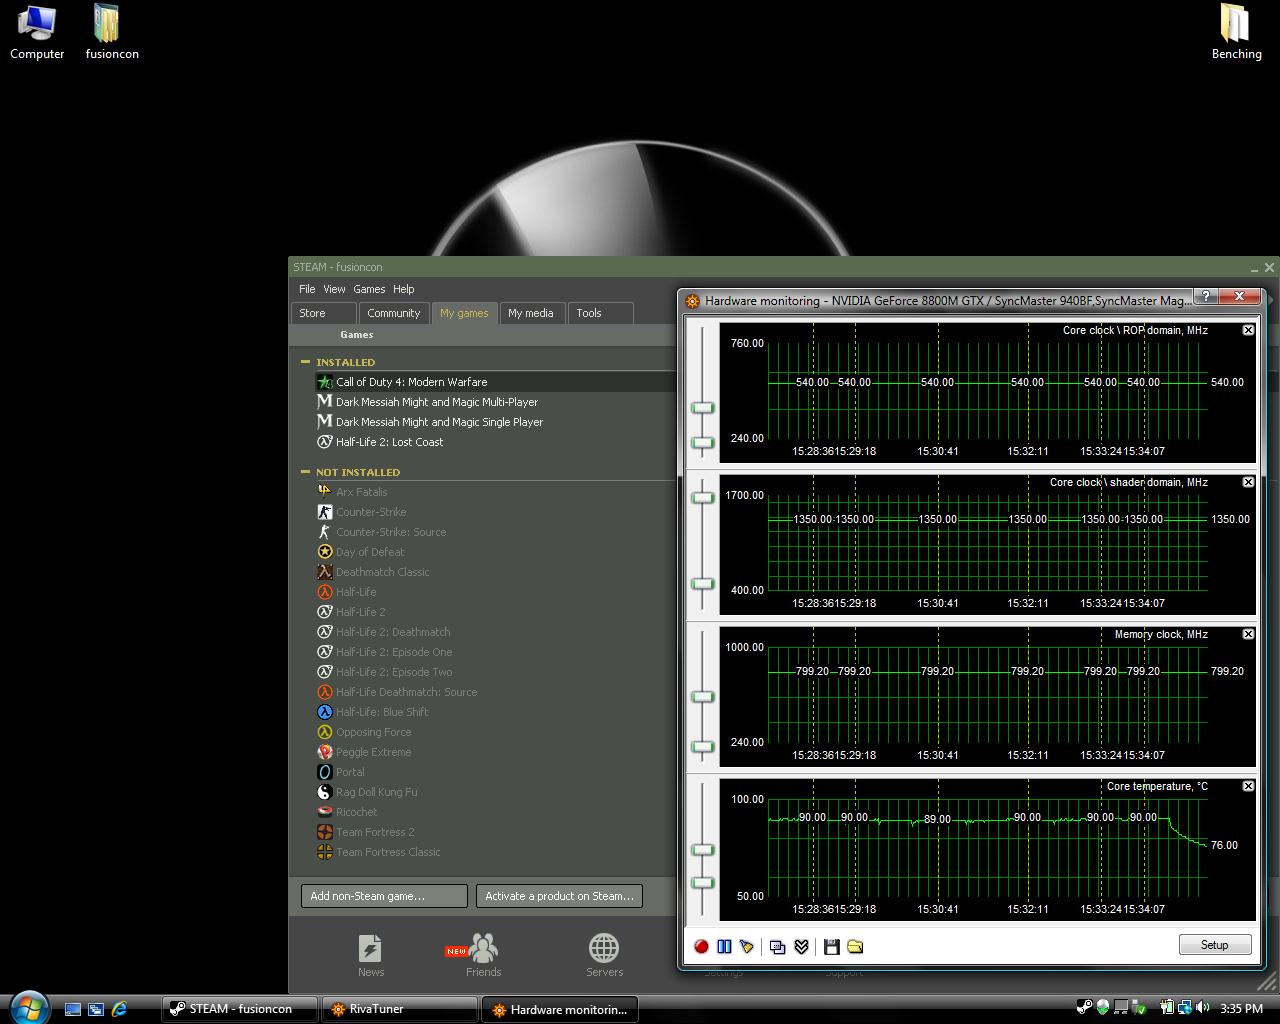Switch to the Store tab in Steam
Viewport: 1280px width, 1024px height.
[323, 313]
